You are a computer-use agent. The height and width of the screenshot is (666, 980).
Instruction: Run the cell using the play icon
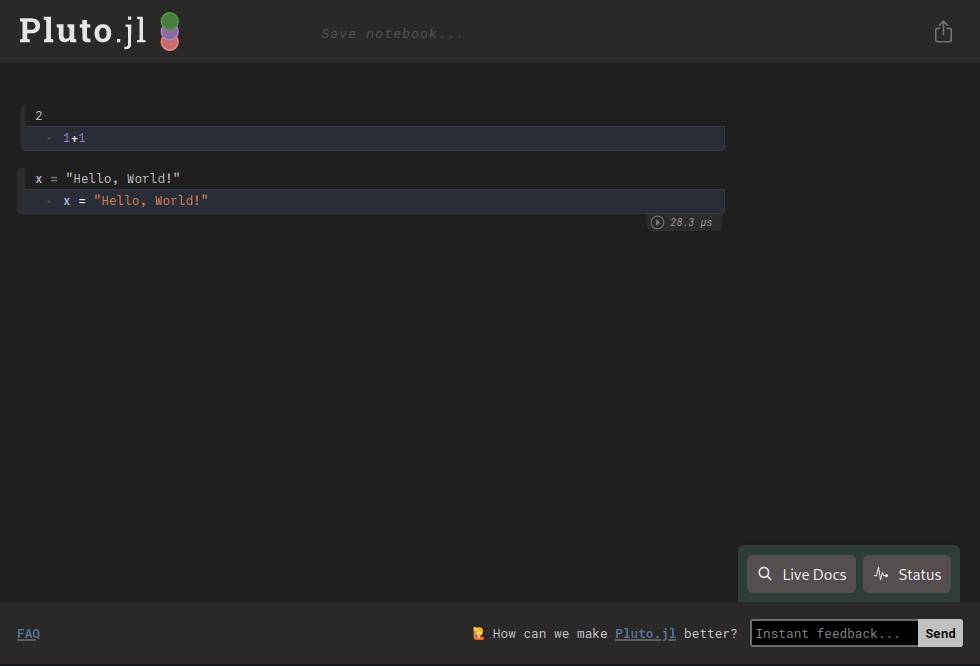pyautogui.click(x=657, y=222)
